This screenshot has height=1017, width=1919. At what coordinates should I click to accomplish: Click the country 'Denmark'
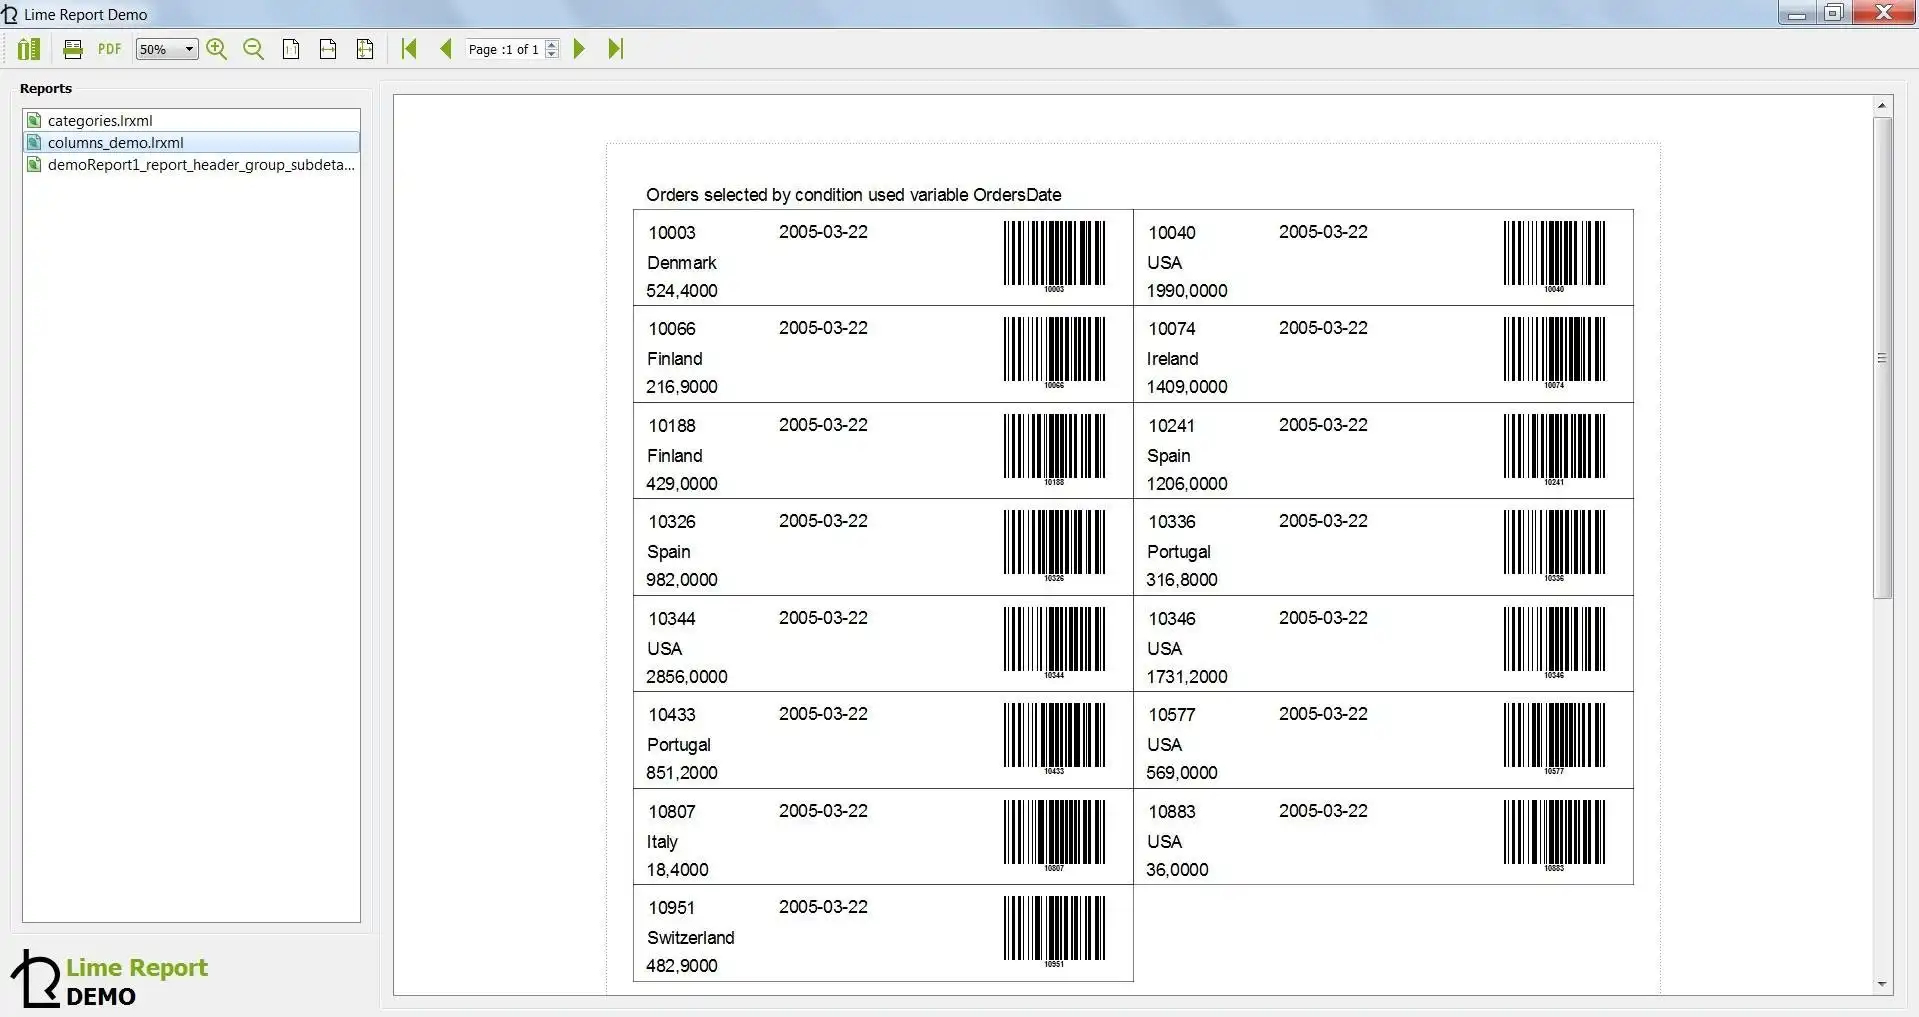click(682, 263)
